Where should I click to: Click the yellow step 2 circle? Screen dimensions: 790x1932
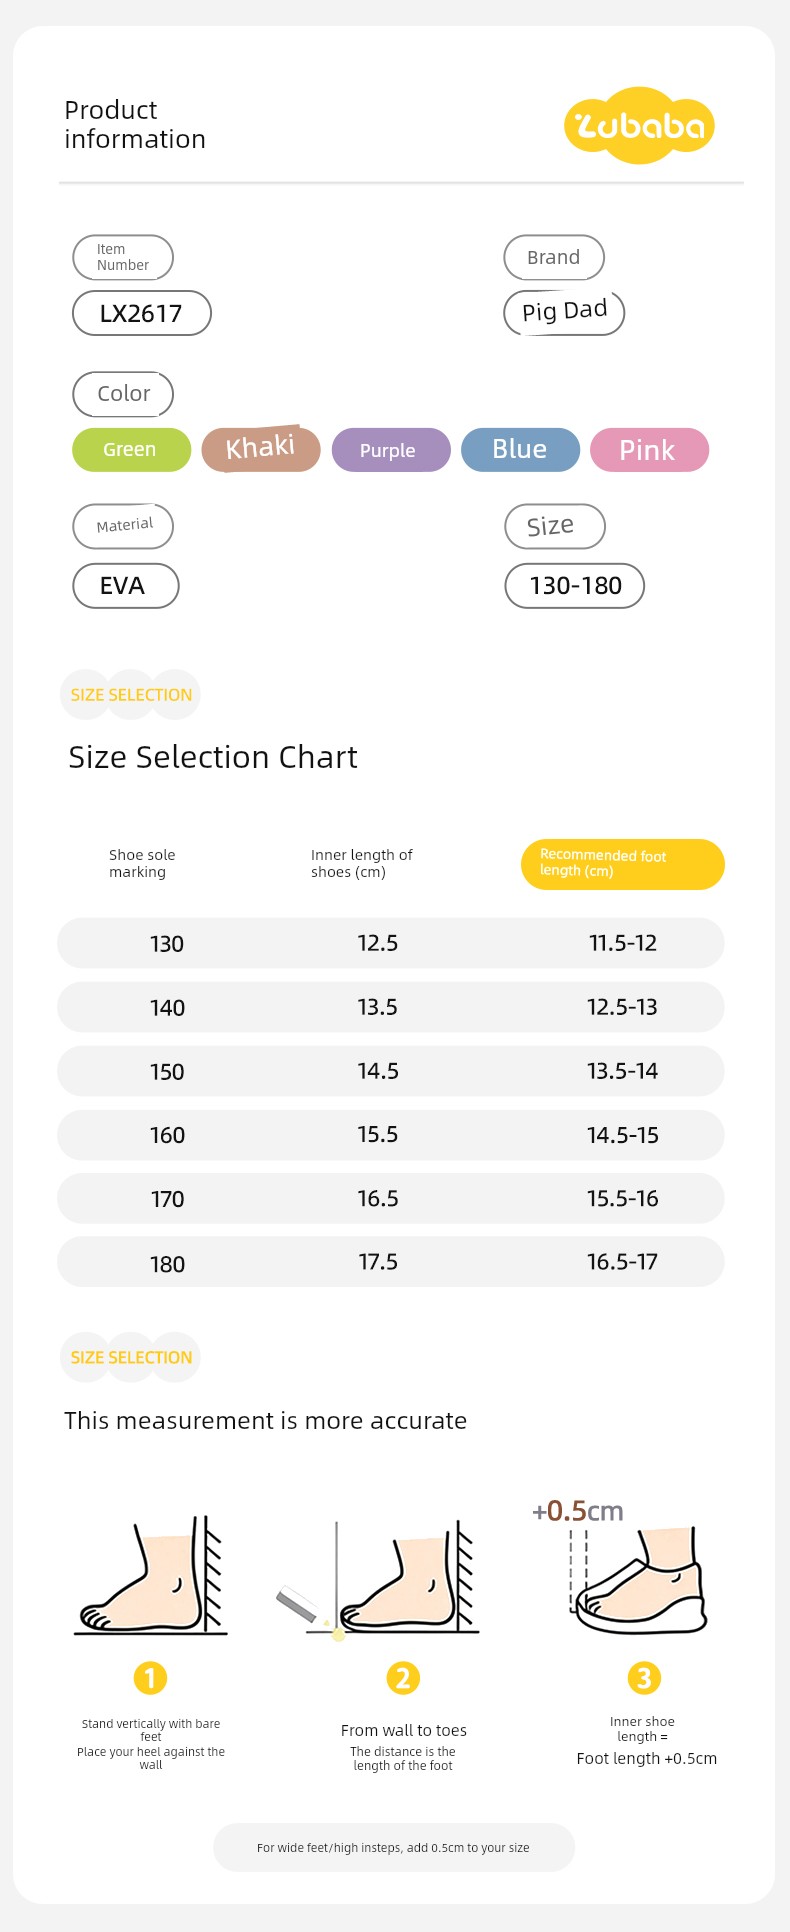(403, 1677)
